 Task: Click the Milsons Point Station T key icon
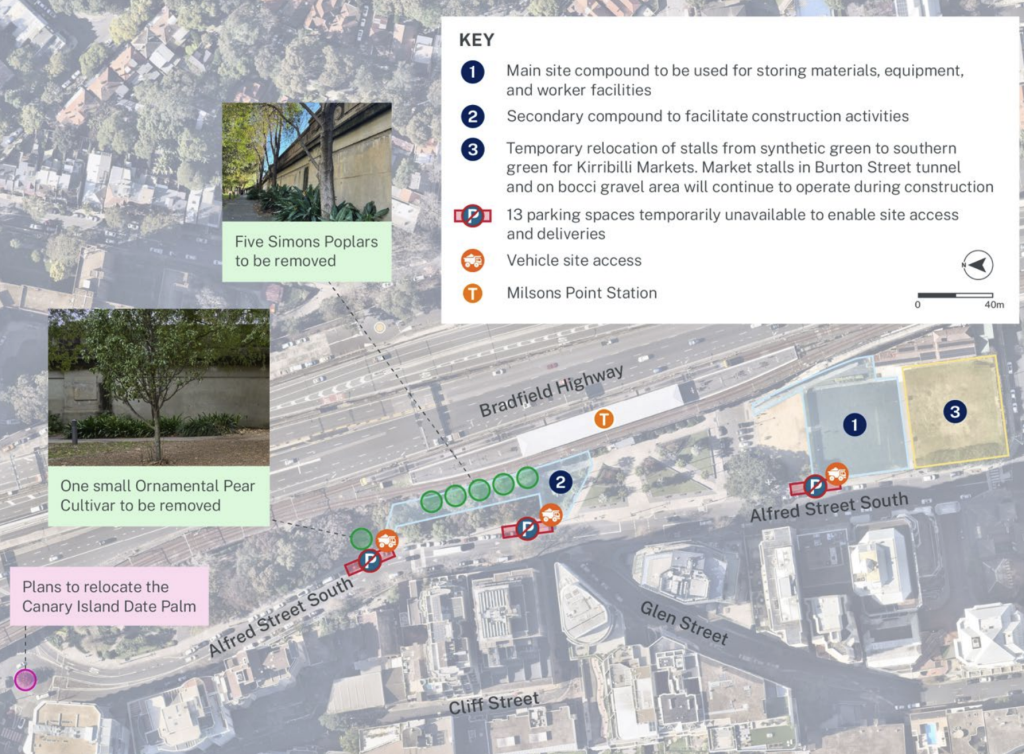[472, 293]
